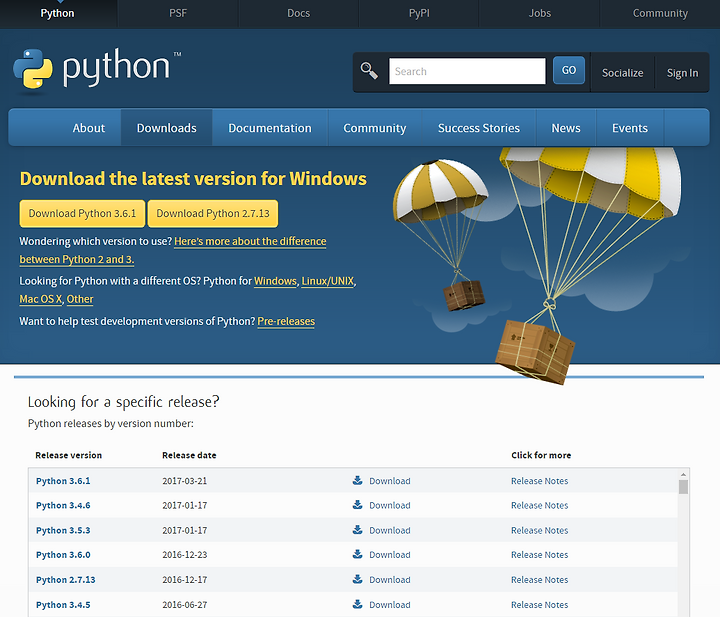
Task: Click download icon in Python 3.4.6 row
Action: pyautogui.click(x=357, y=505)
